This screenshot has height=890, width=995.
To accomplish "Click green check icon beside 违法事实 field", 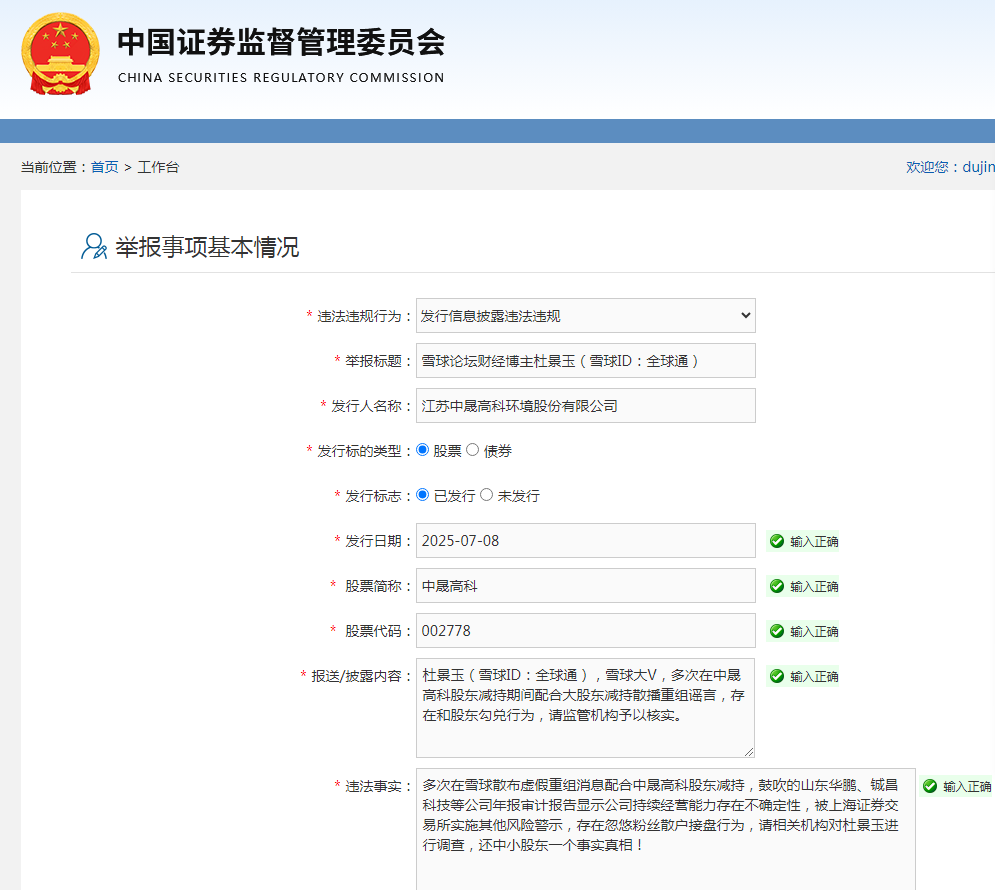I will (x=930, y=786).
